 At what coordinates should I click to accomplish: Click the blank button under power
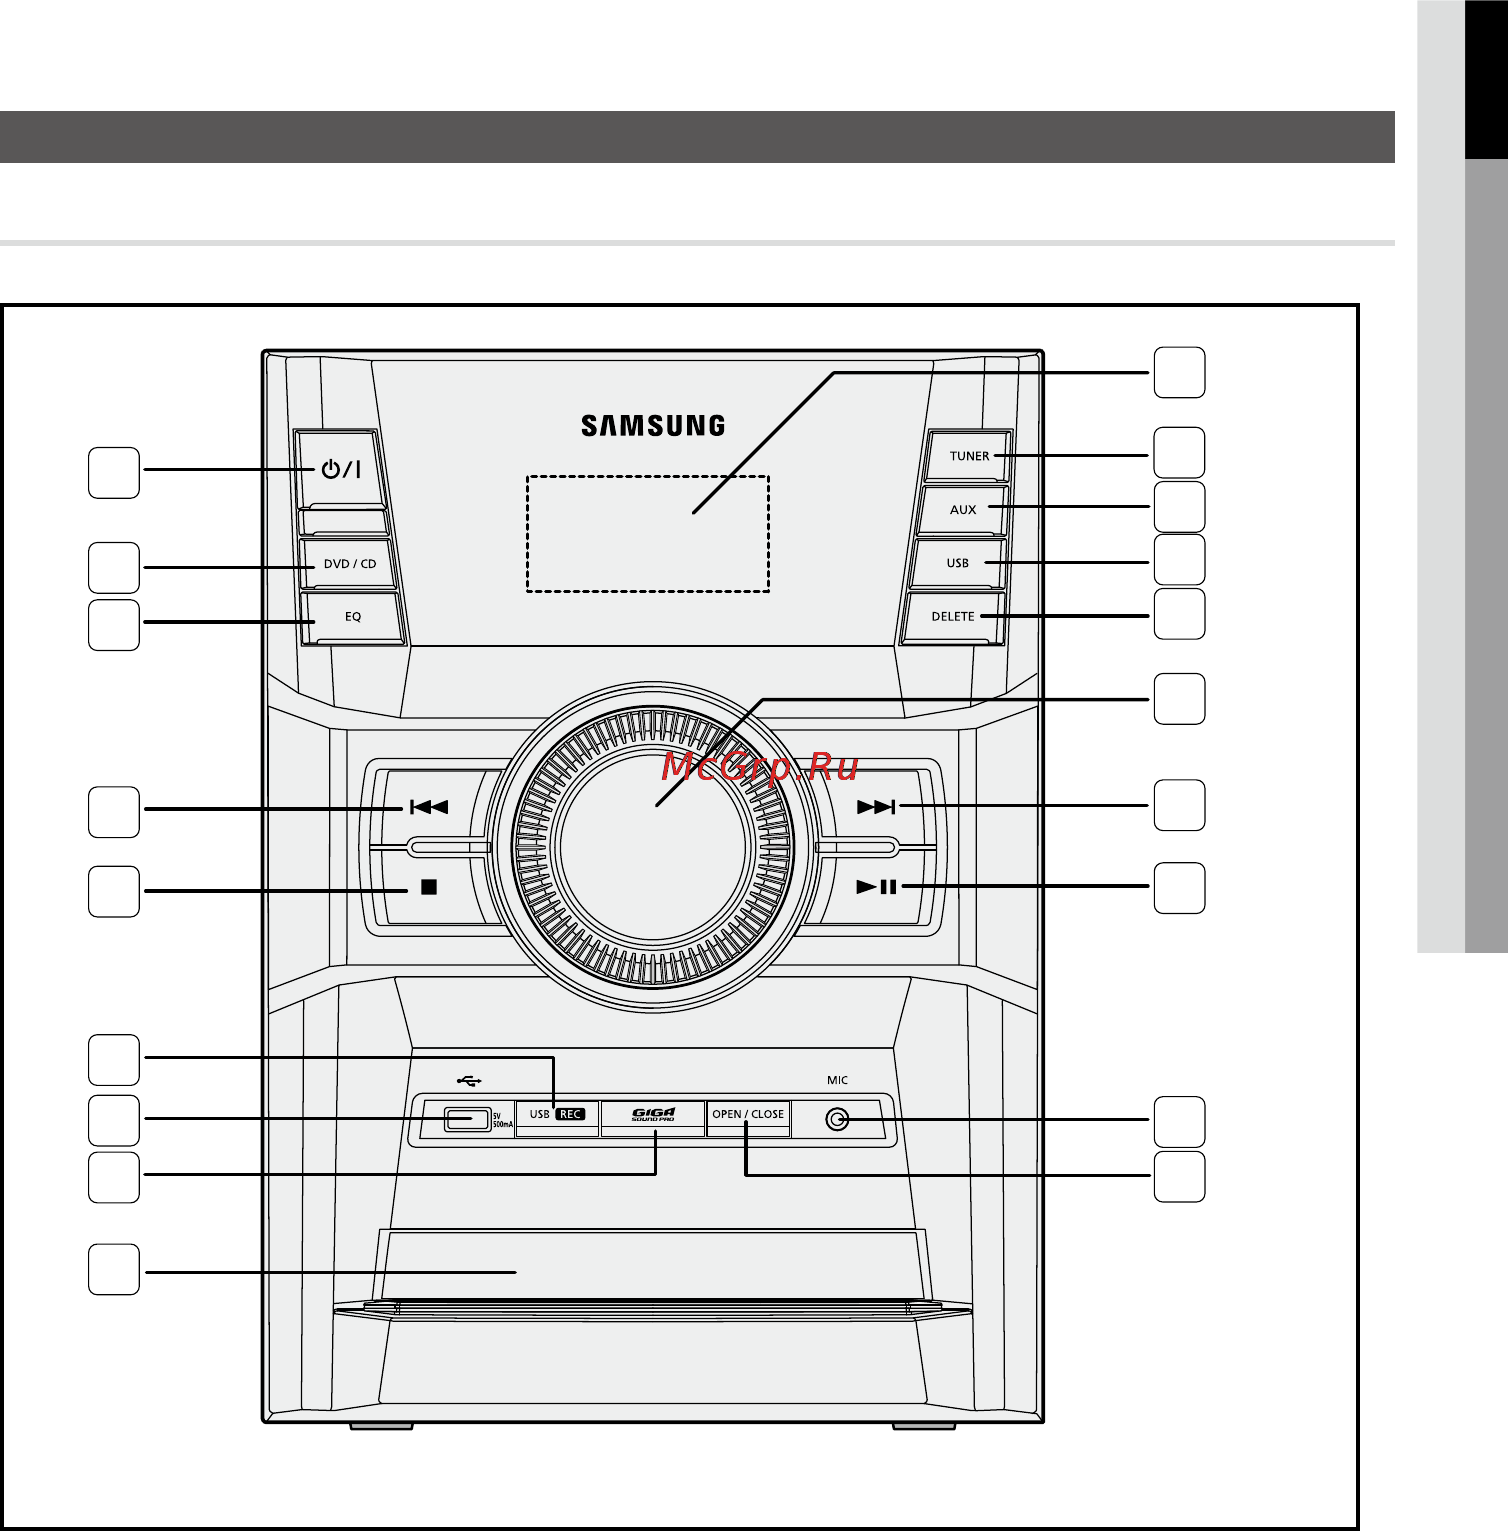pos(344,521)
